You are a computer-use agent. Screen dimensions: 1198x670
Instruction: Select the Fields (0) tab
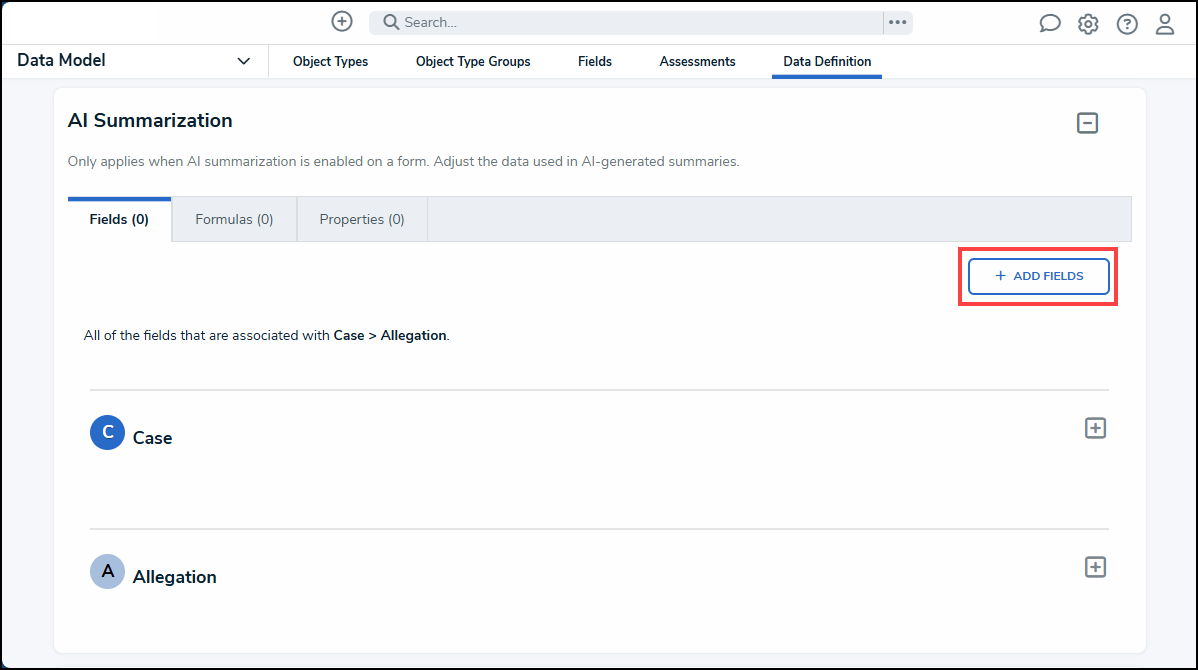pos(118,218)
